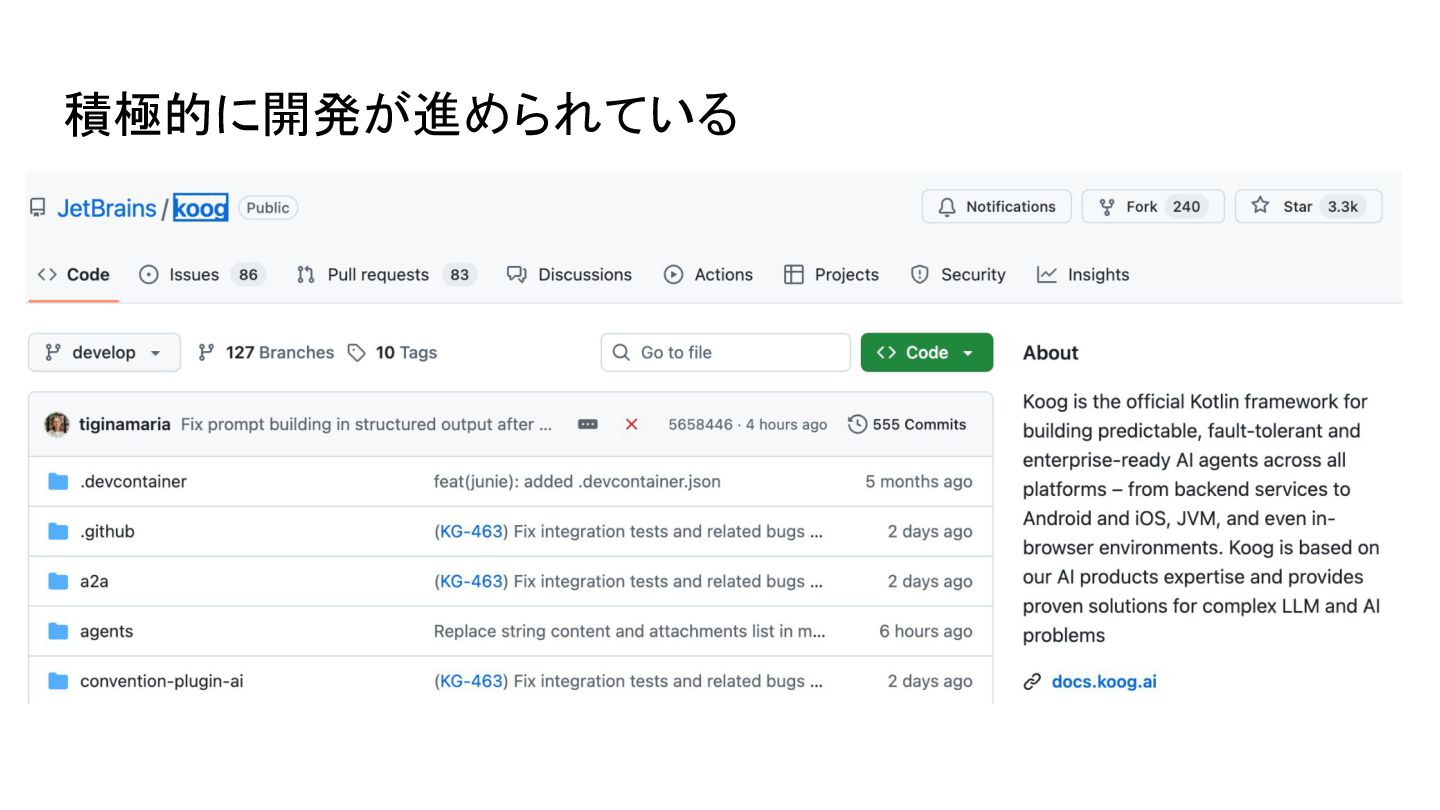Open the a2a folder

[94, 581]
